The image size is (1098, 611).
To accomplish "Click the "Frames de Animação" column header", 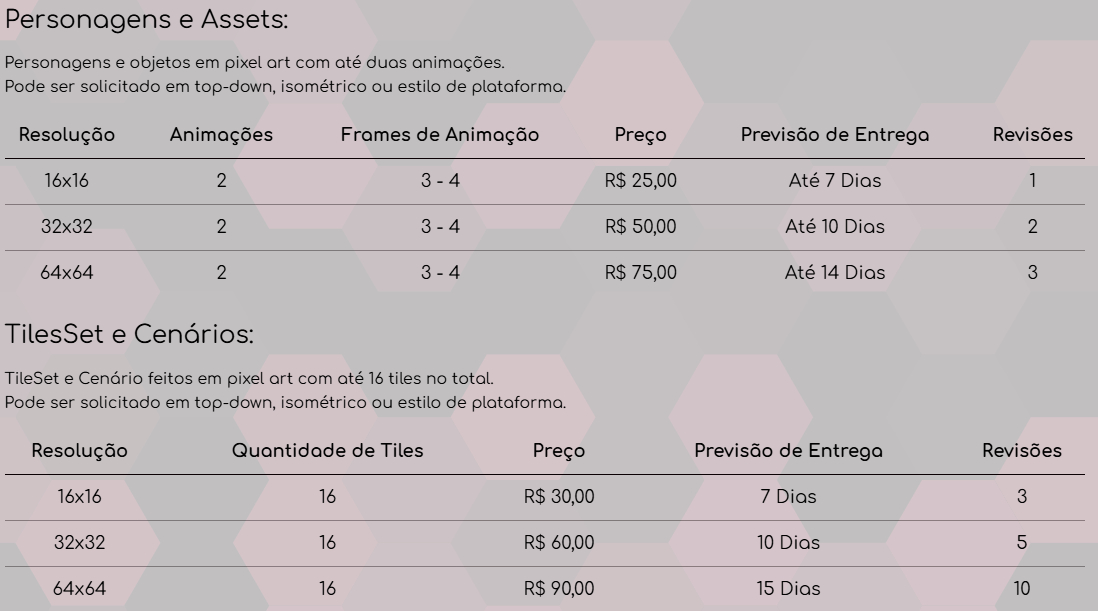I will pos(440,135).
